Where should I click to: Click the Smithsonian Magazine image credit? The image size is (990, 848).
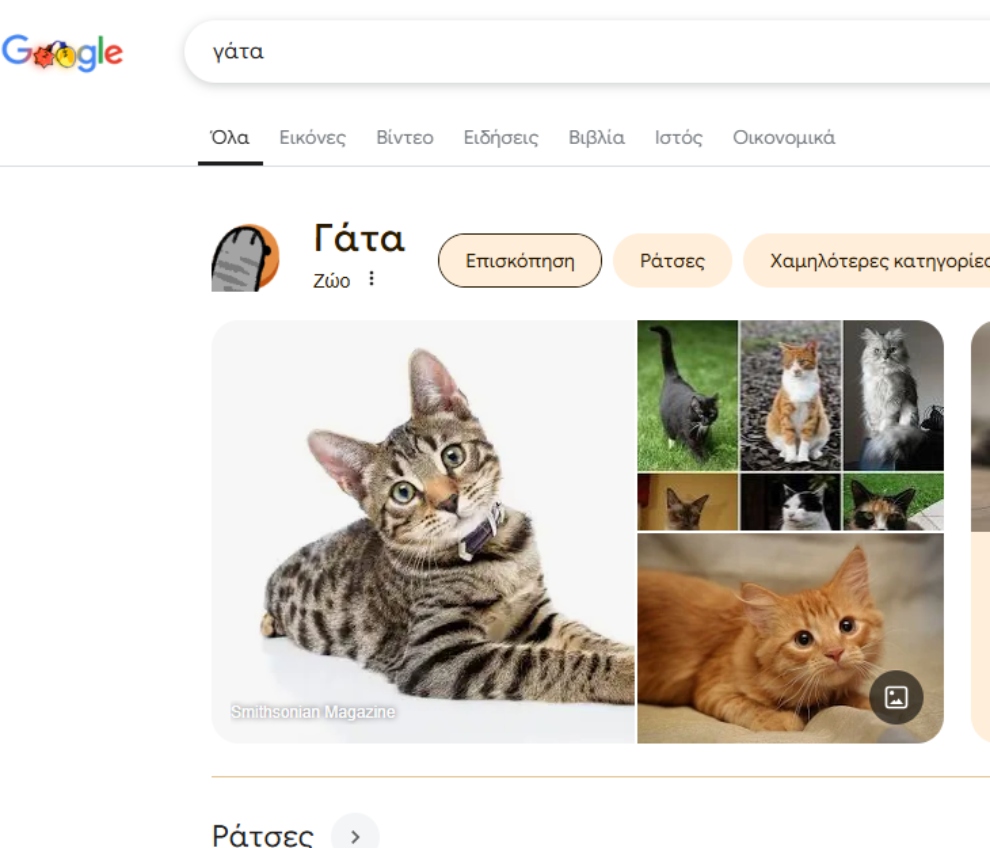pos(313,712)
